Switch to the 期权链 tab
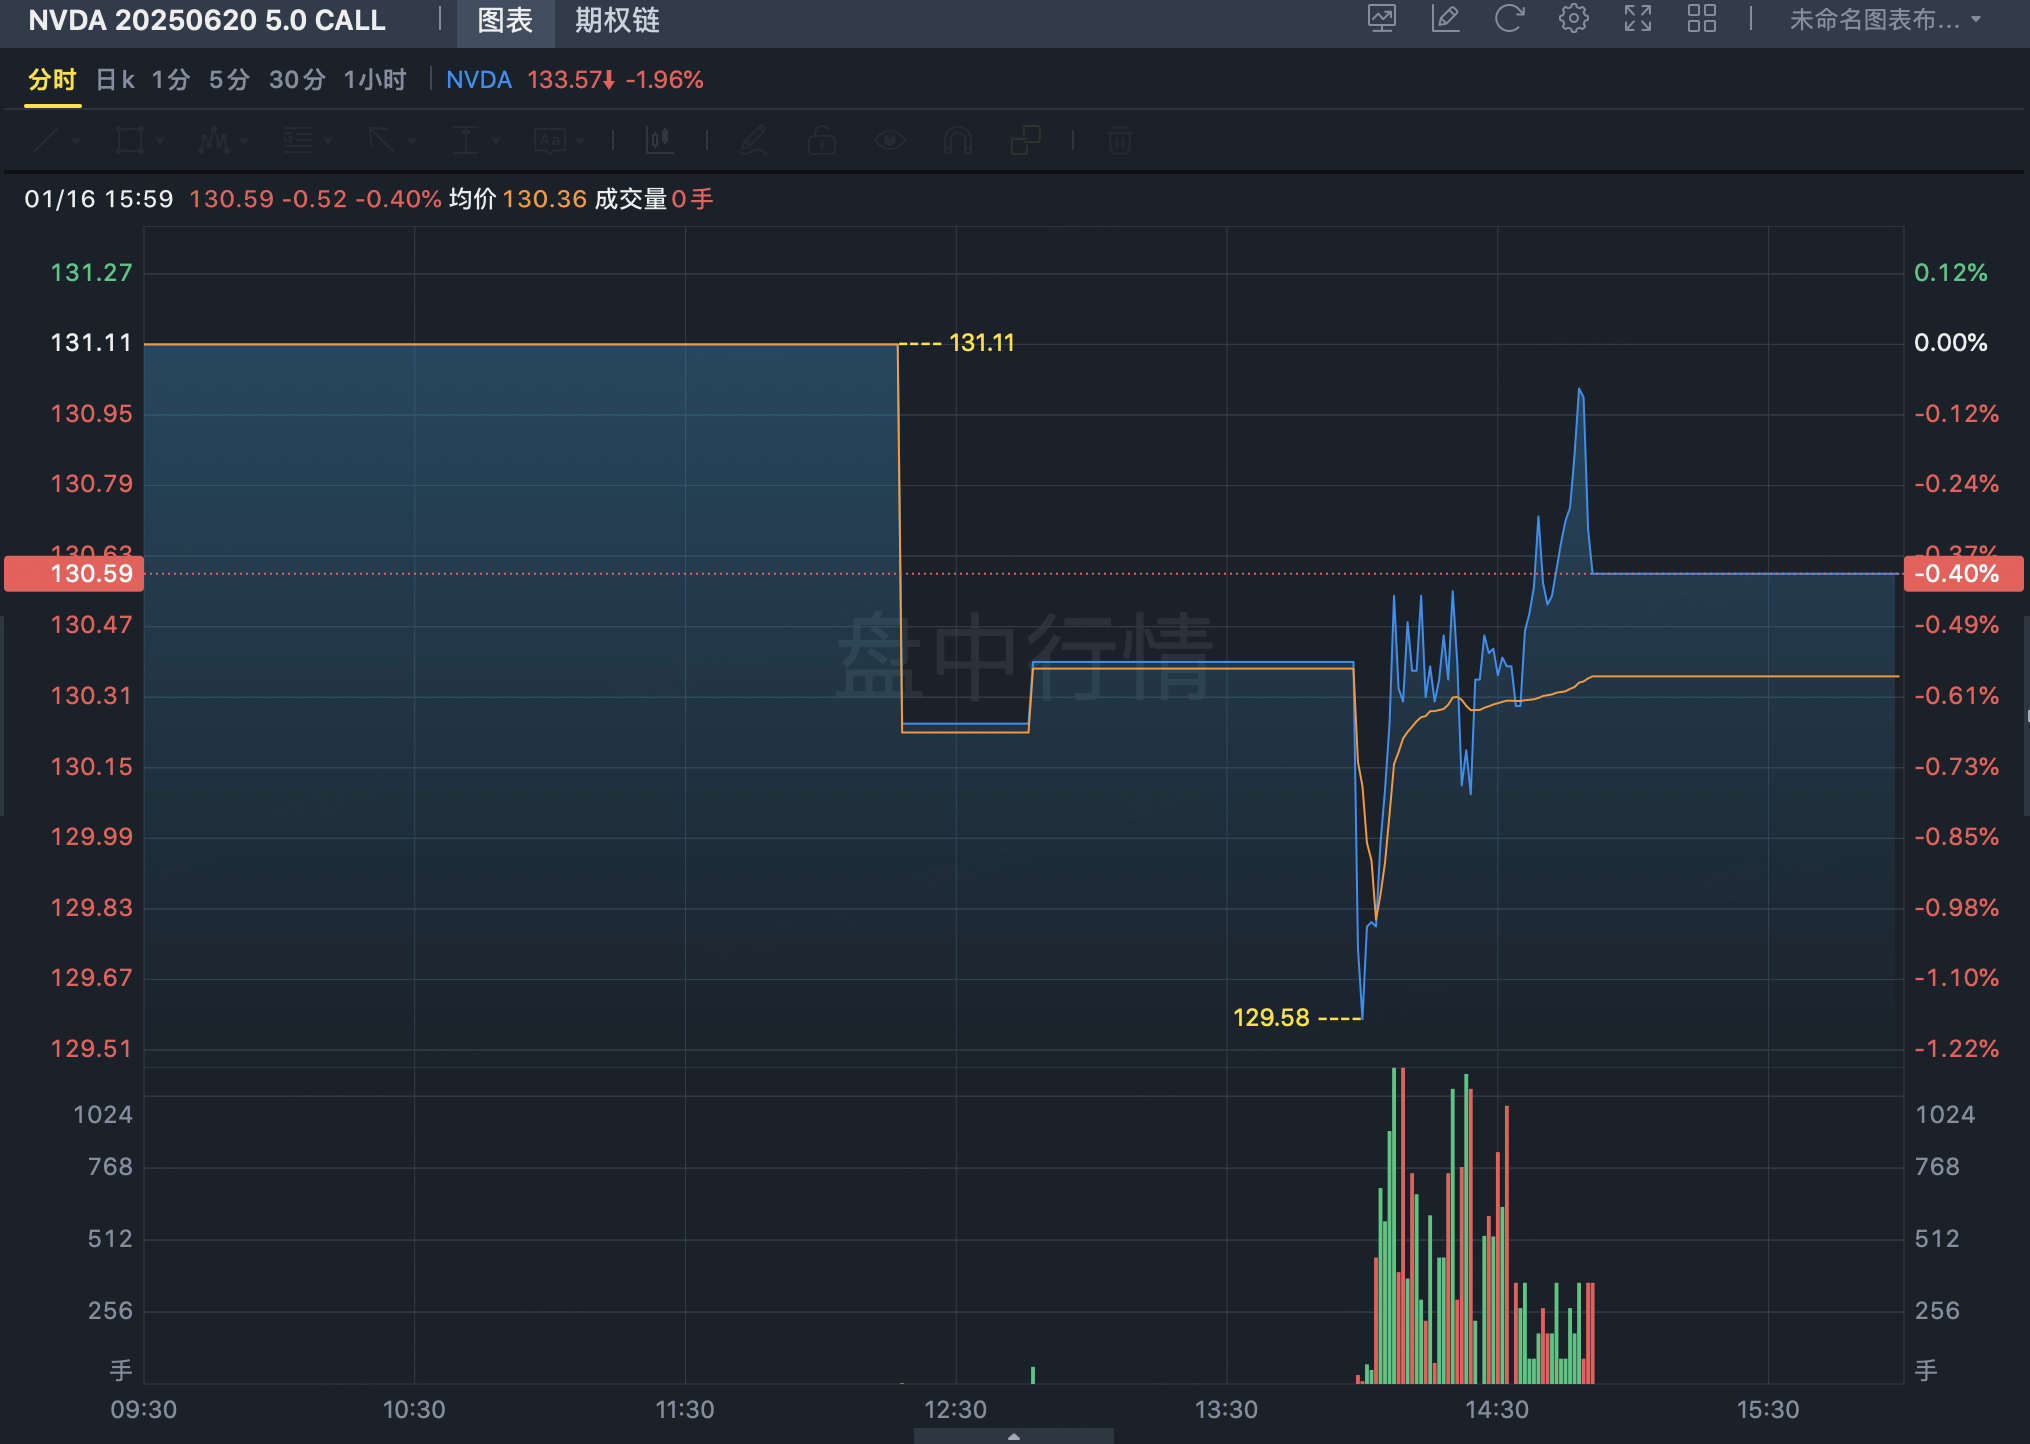The height and width of the screenshot is (1444, 2030). tap(617, 21)
